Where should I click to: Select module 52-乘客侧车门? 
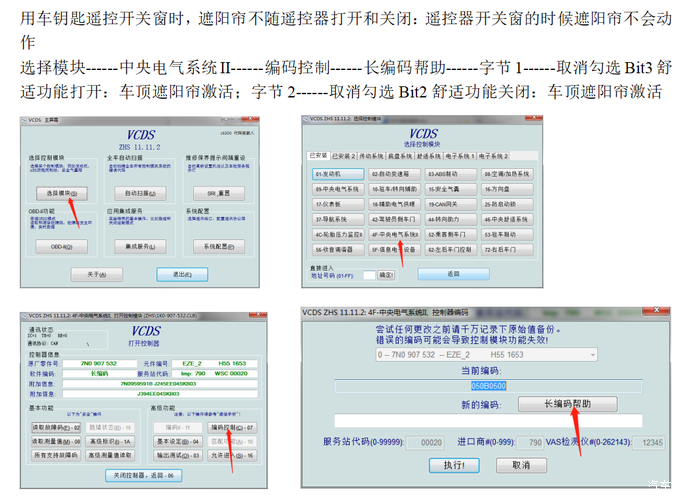pyautogui.click(x=450, y=235)
